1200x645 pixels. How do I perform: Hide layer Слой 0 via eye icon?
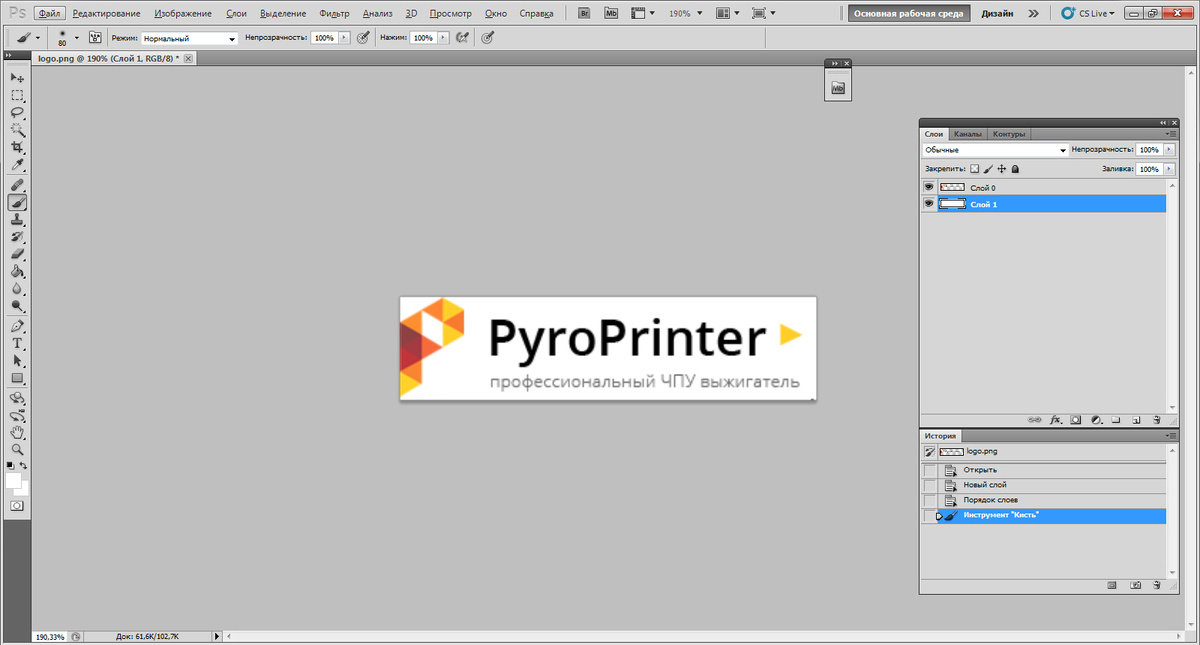[929, 187]
